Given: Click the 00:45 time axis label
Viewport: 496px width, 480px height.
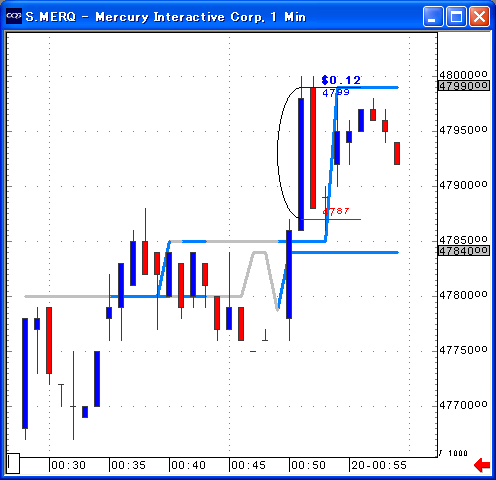Looking at the screenshot, I should [x=248, y=465].
